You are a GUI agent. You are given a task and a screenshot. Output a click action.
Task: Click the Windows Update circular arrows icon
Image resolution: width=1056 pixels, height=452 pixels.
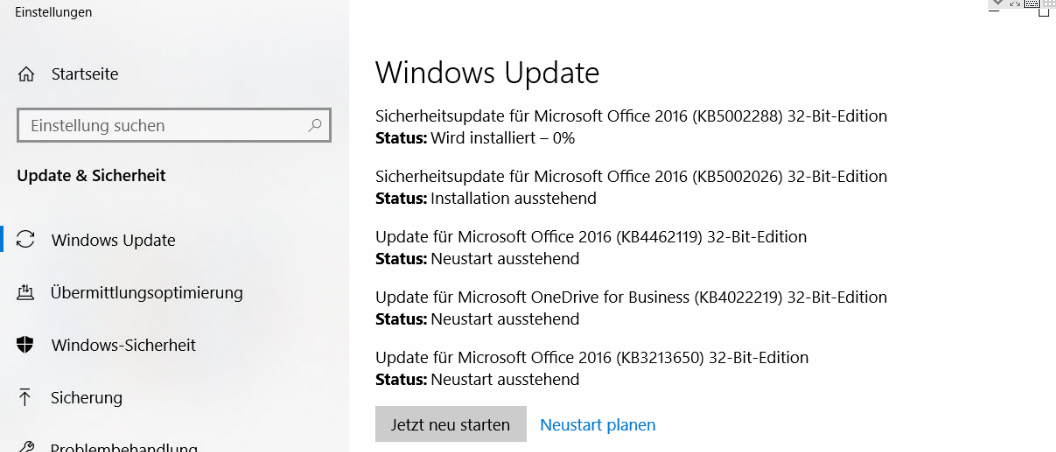coord(27,240)
